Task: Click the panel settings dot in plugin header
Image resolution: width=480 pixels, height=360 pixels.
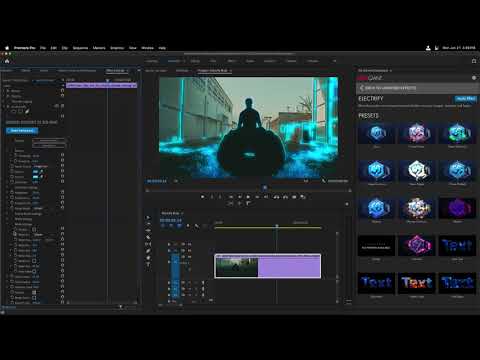Action: pyautogui.click(x=474, y=78)
